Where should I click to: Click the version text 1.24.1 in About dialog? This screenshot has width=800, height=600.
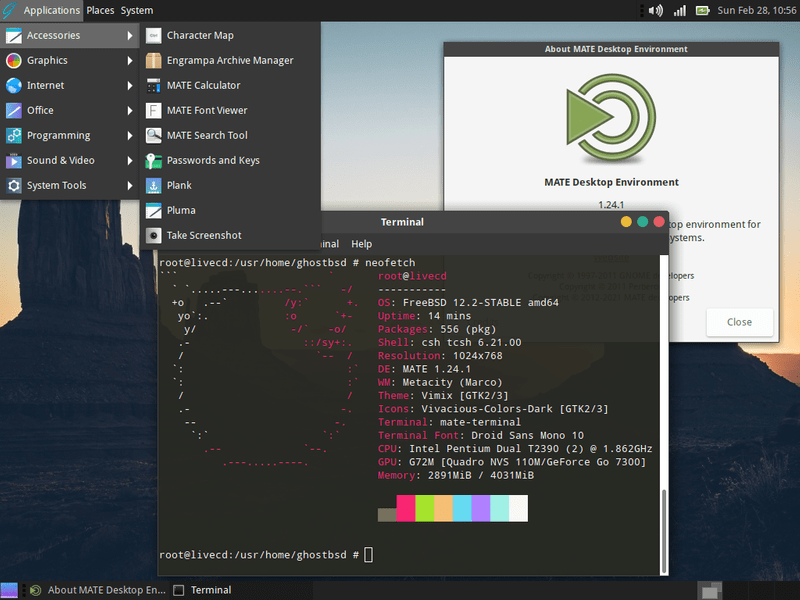611,205
